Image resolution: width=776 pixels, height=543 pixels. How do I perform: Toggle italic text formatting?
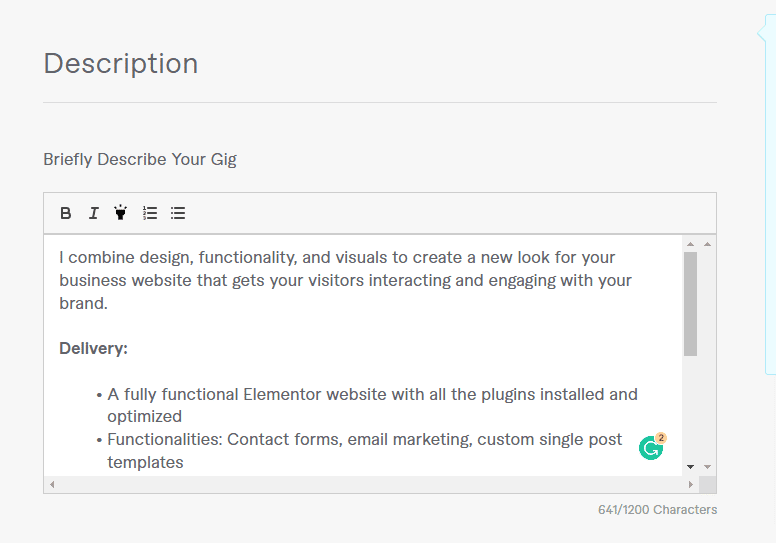coord(94,213)
